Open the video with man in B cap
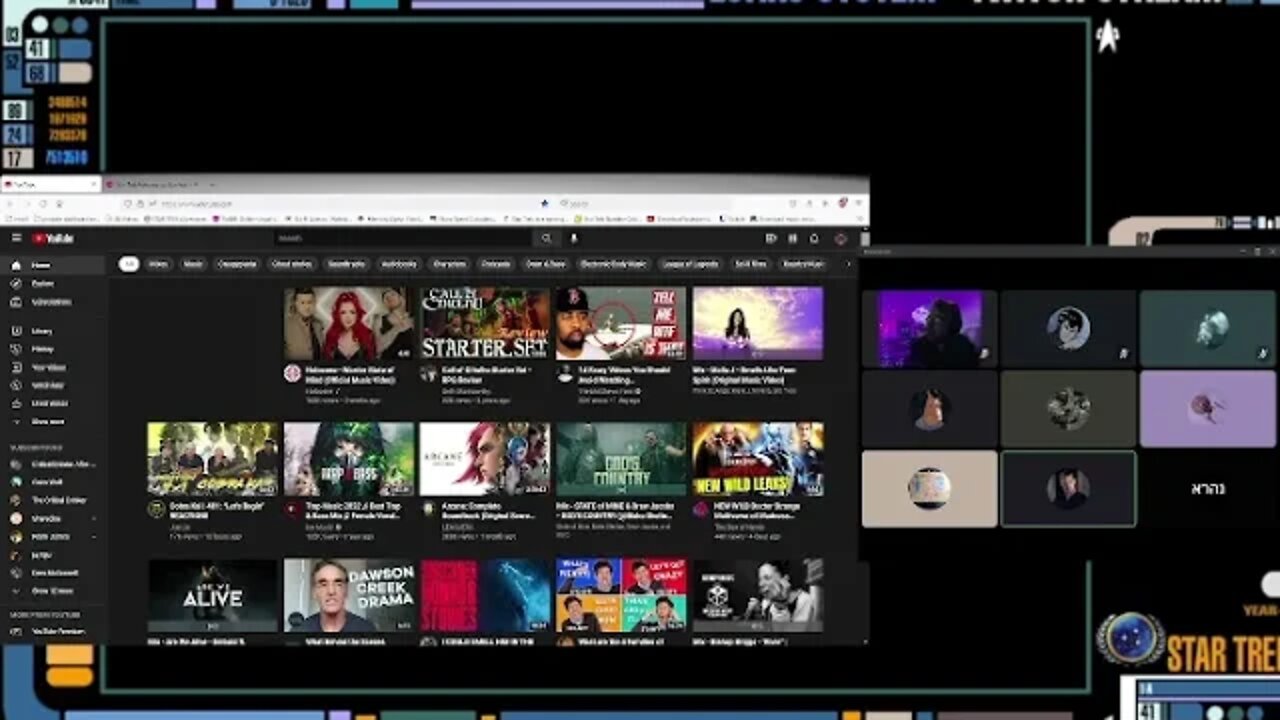The height and width of the screenshot is (720, 1280). coord(621,324)
